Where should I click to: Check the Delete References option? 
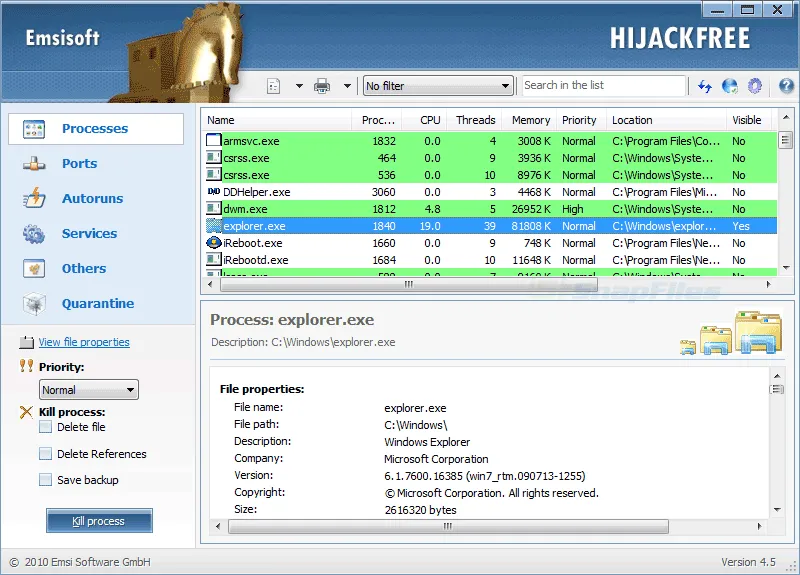(46, 454)
